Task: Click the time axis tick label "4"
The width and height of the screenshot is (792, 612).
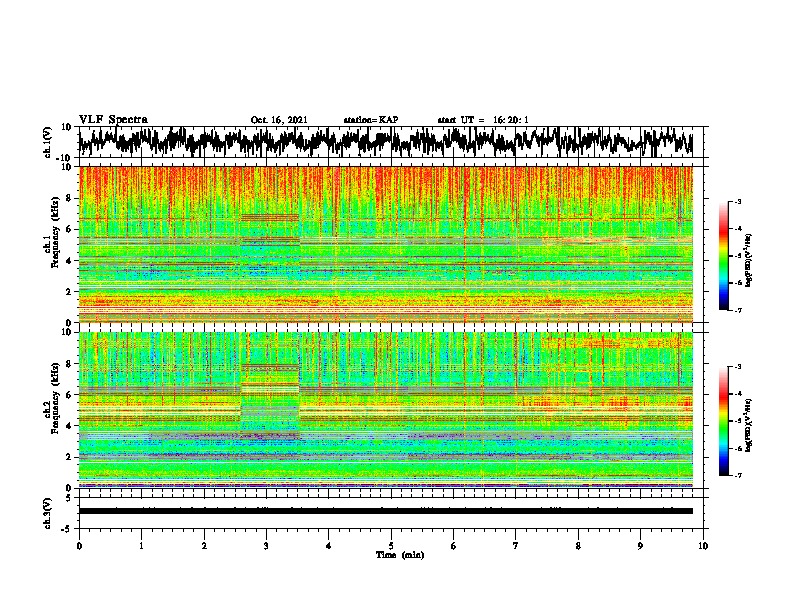Action: pyautogui.click(x=328, y=546)
